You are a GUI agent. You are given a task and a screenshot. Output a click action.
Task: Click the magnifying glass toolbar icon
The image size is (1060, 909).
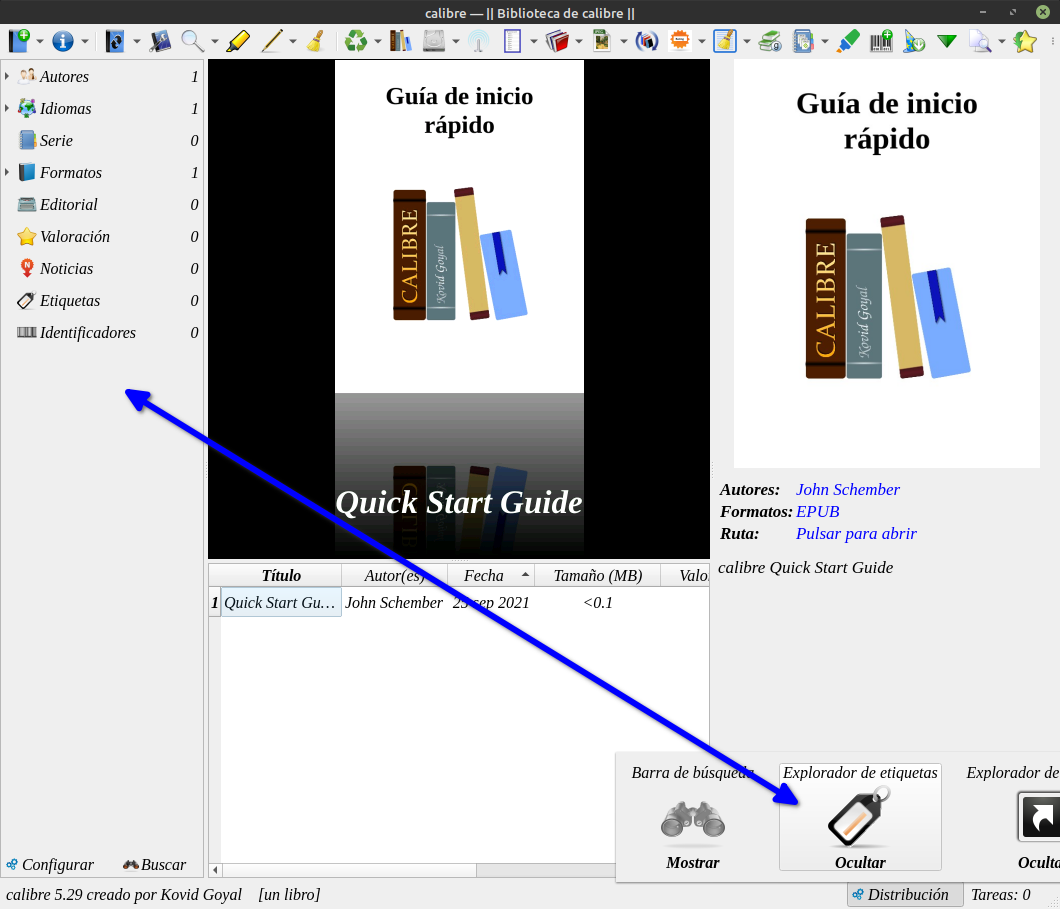(193, 41)
